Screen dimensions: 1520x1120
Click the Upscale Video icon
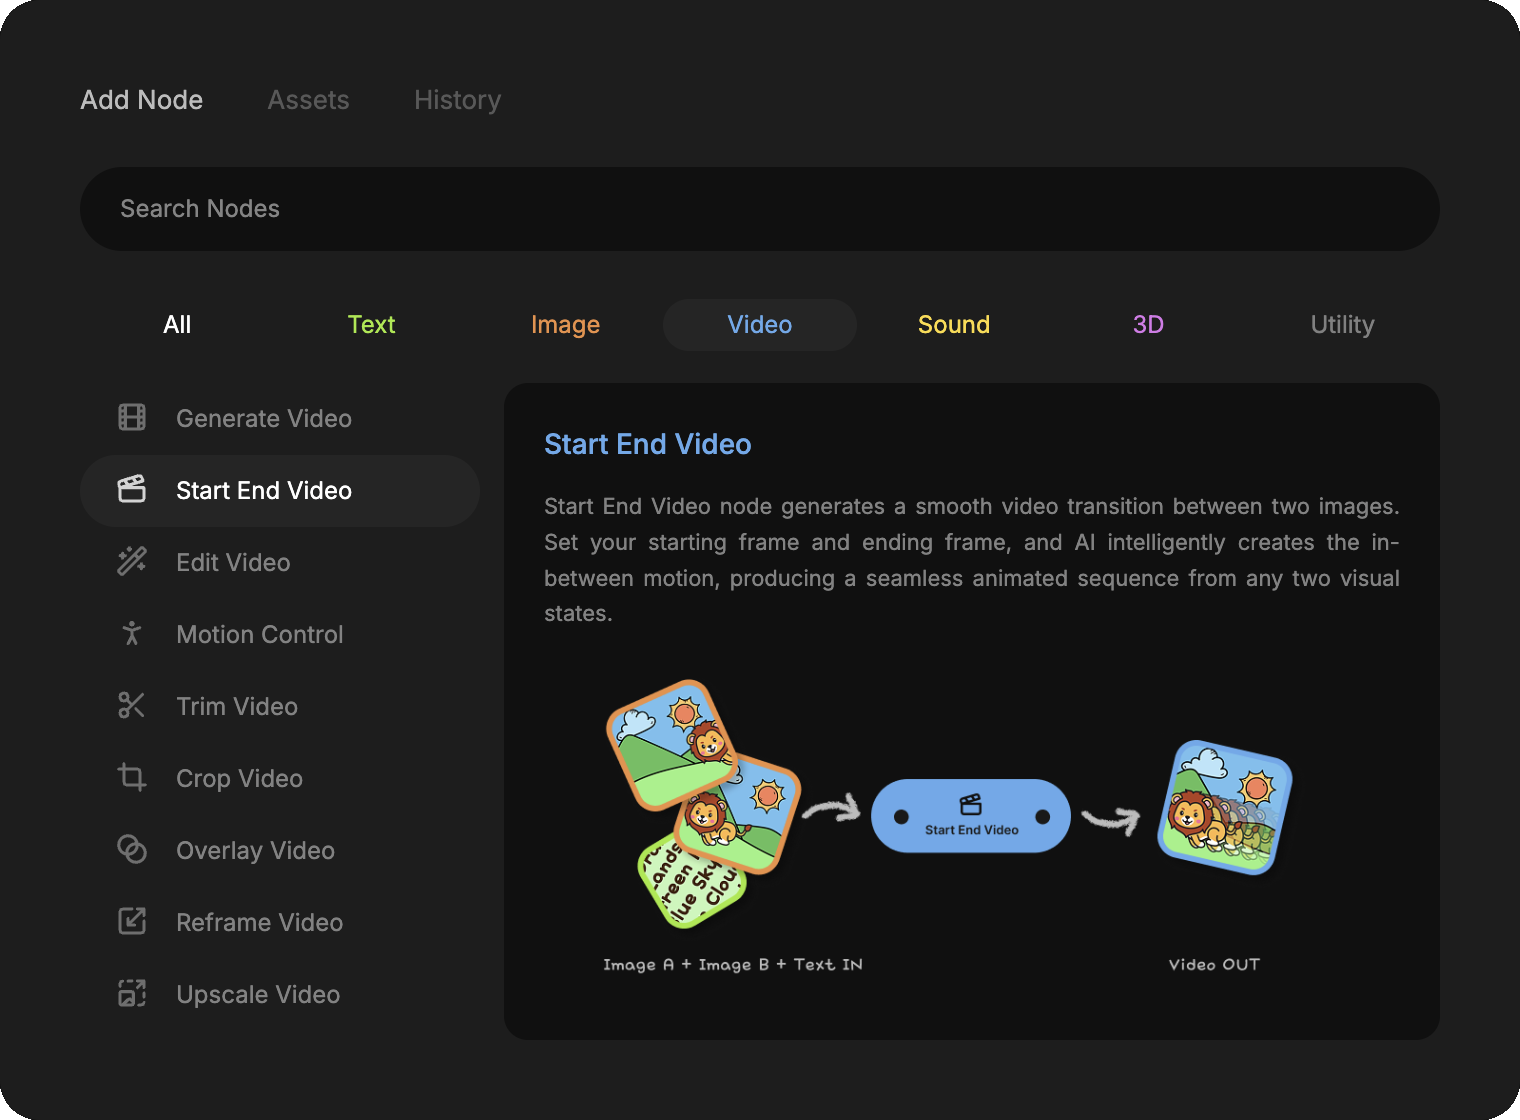point(132,994)
